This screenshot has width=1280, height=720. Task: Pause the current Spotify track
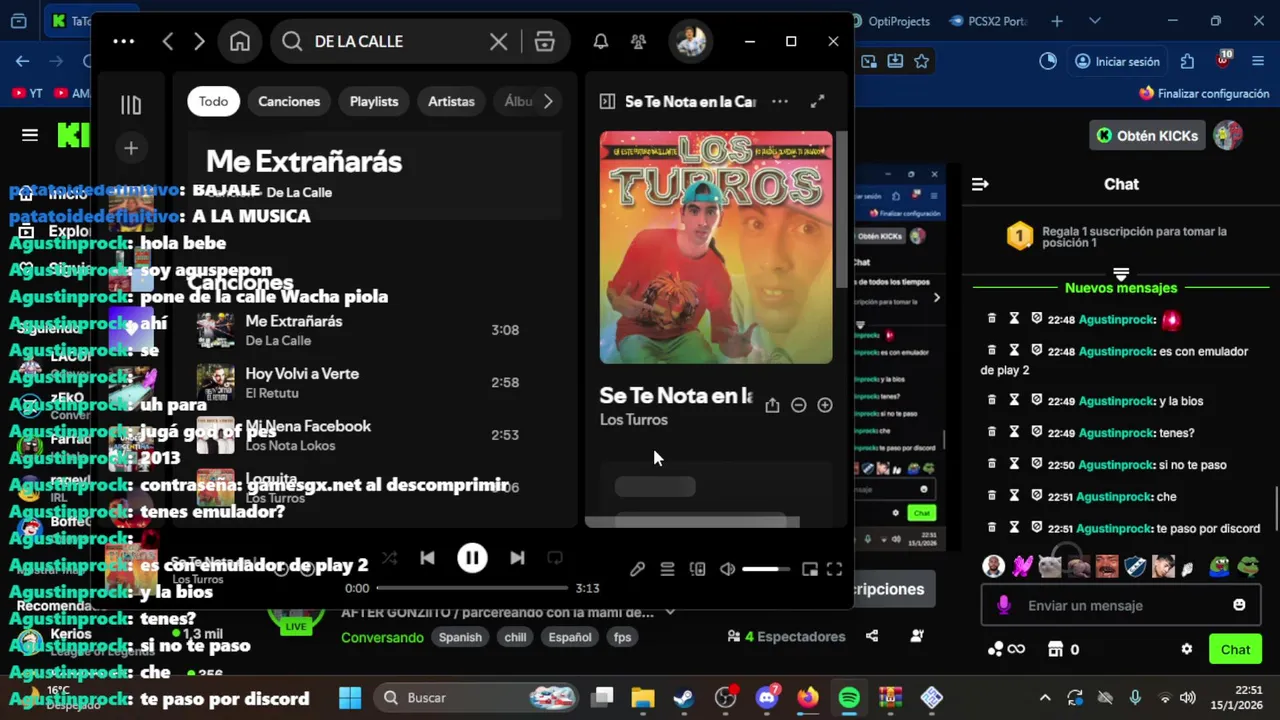[x=472, y=558]
